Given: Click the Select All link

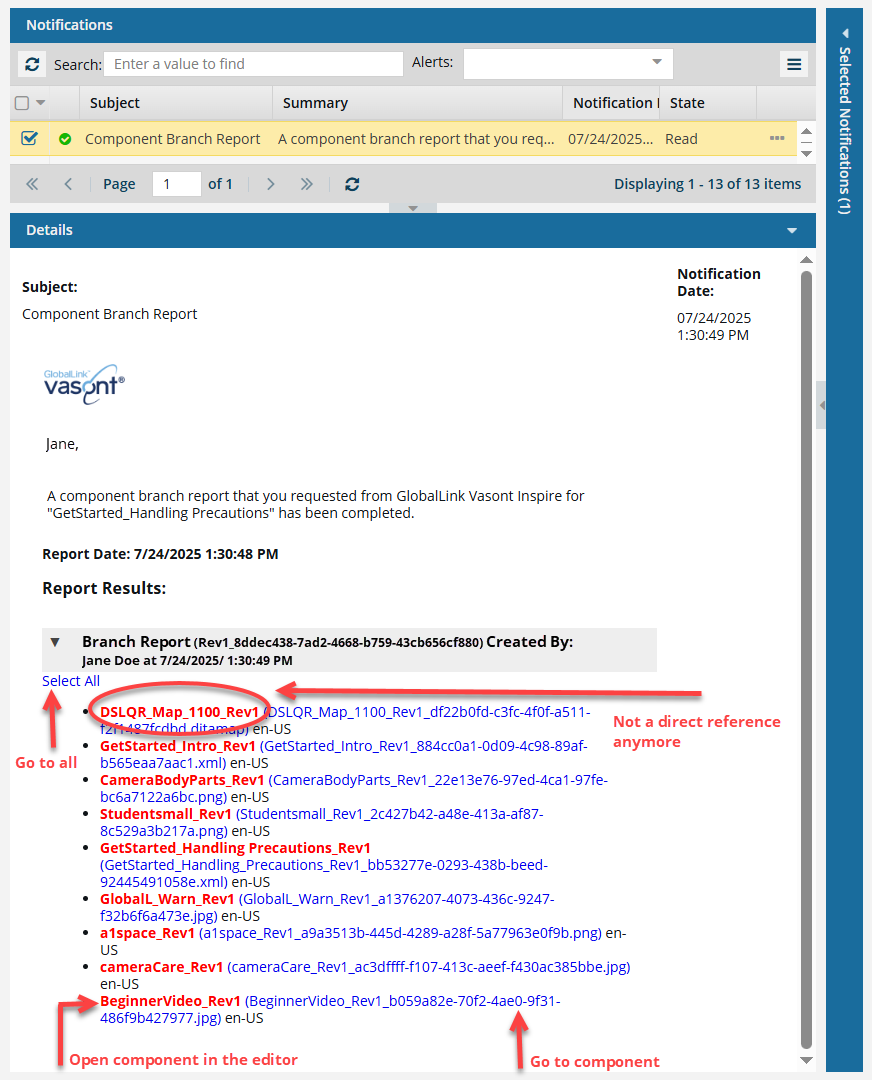Looking at the screenshot, I should [x=71, y=681].
